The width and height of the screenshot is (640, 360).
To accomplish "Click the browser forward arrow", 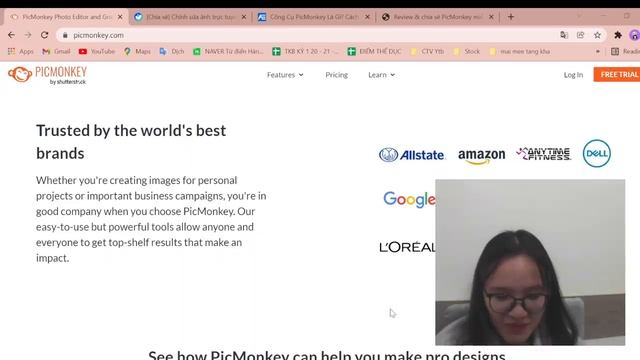I will click(28, 35).
